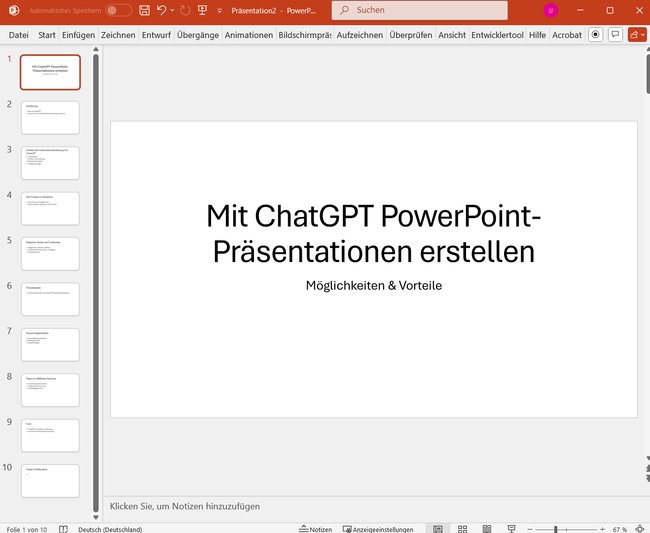Click the thumbnail pane scroll-down arrow
The width and height of the screenshot is (650, 533).
click(96, 517)
